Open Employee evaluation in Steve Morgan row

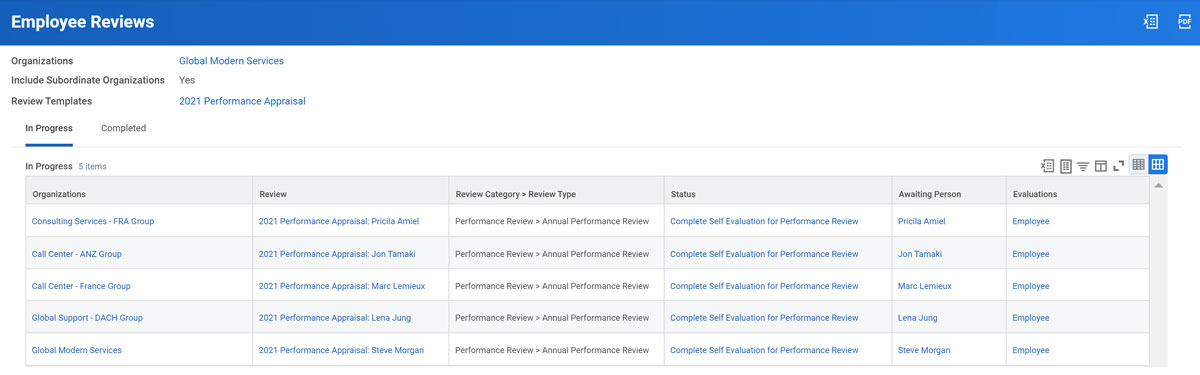click(1031, 350)
